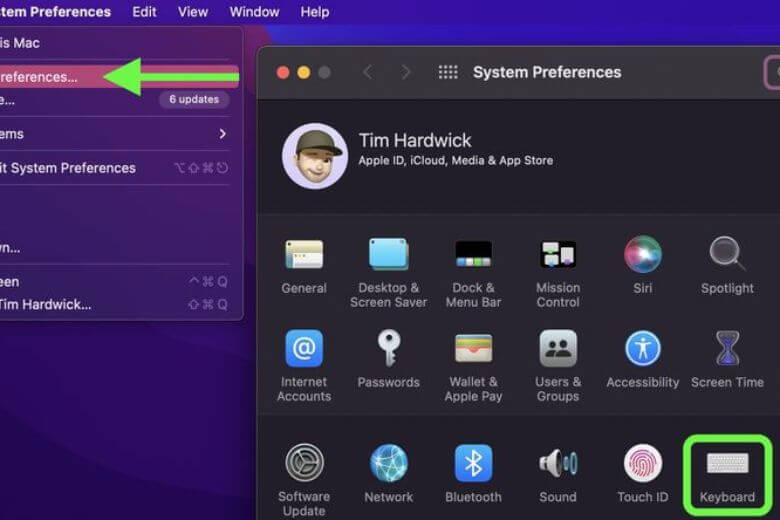Open the Screen Time pane
This screenshot has height=520, width=780.
(x=727, y=349)
